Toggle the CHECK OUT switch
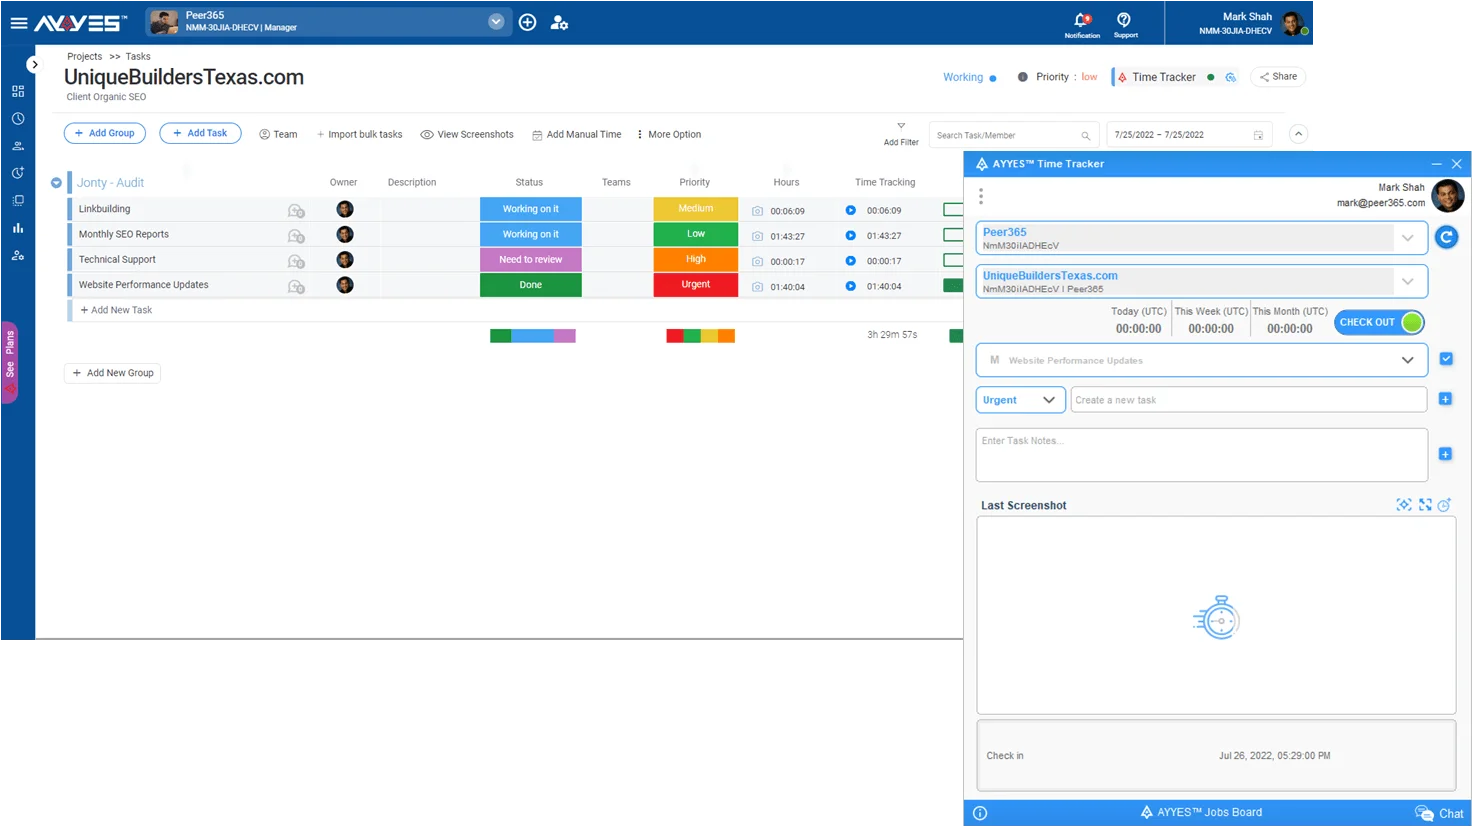Image resolution: width=1473 pixels, height=827 pixels. tap(1379, 322)
